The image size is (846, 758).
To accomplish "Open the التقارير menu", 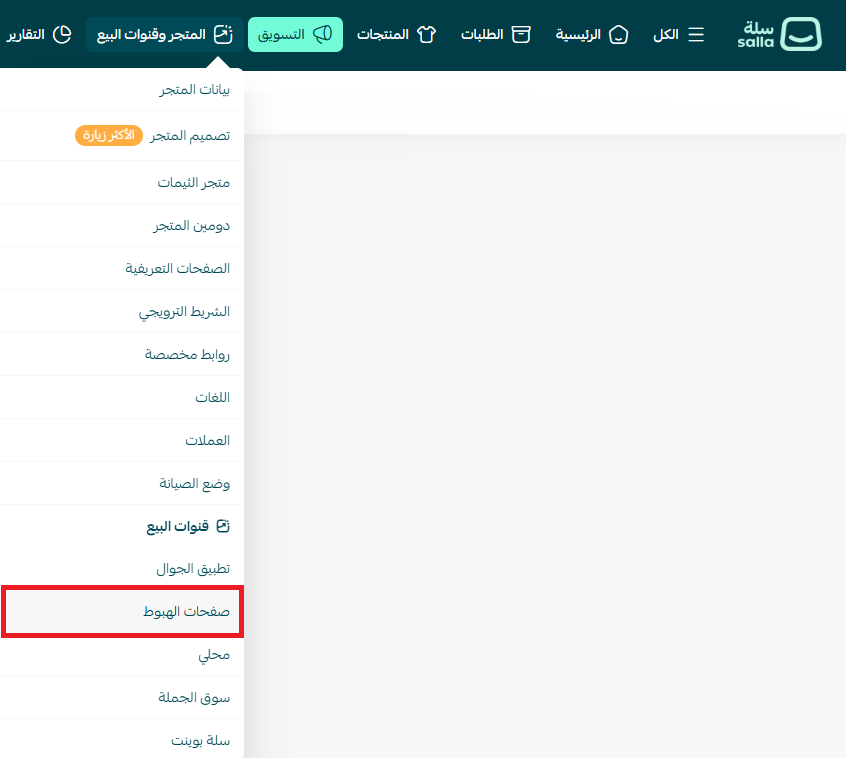I will 39,35.
